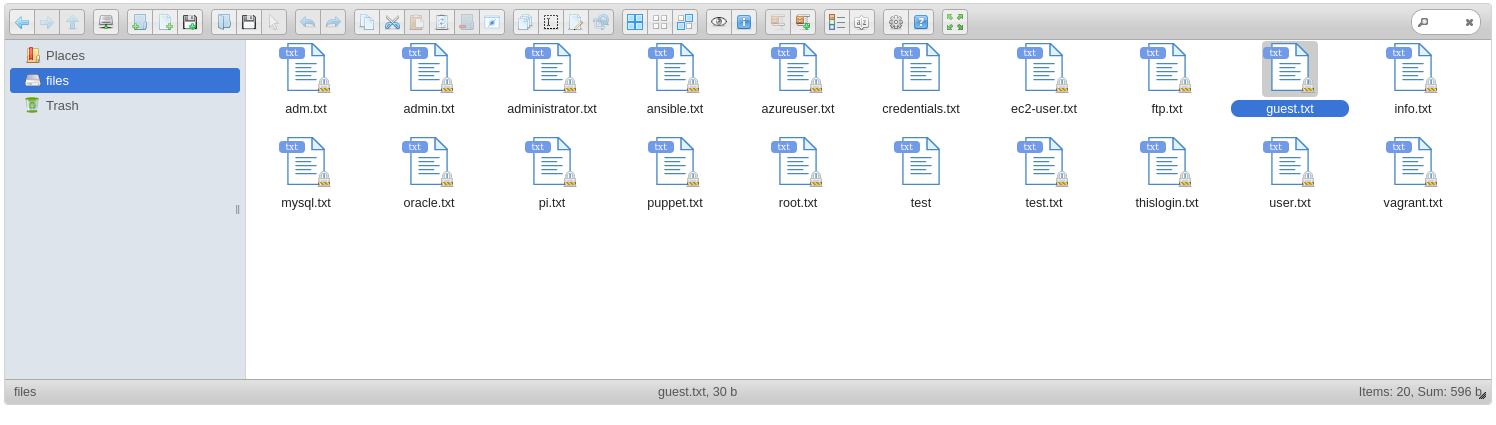Open the file info panel via the blue i icon

(744, 22)
